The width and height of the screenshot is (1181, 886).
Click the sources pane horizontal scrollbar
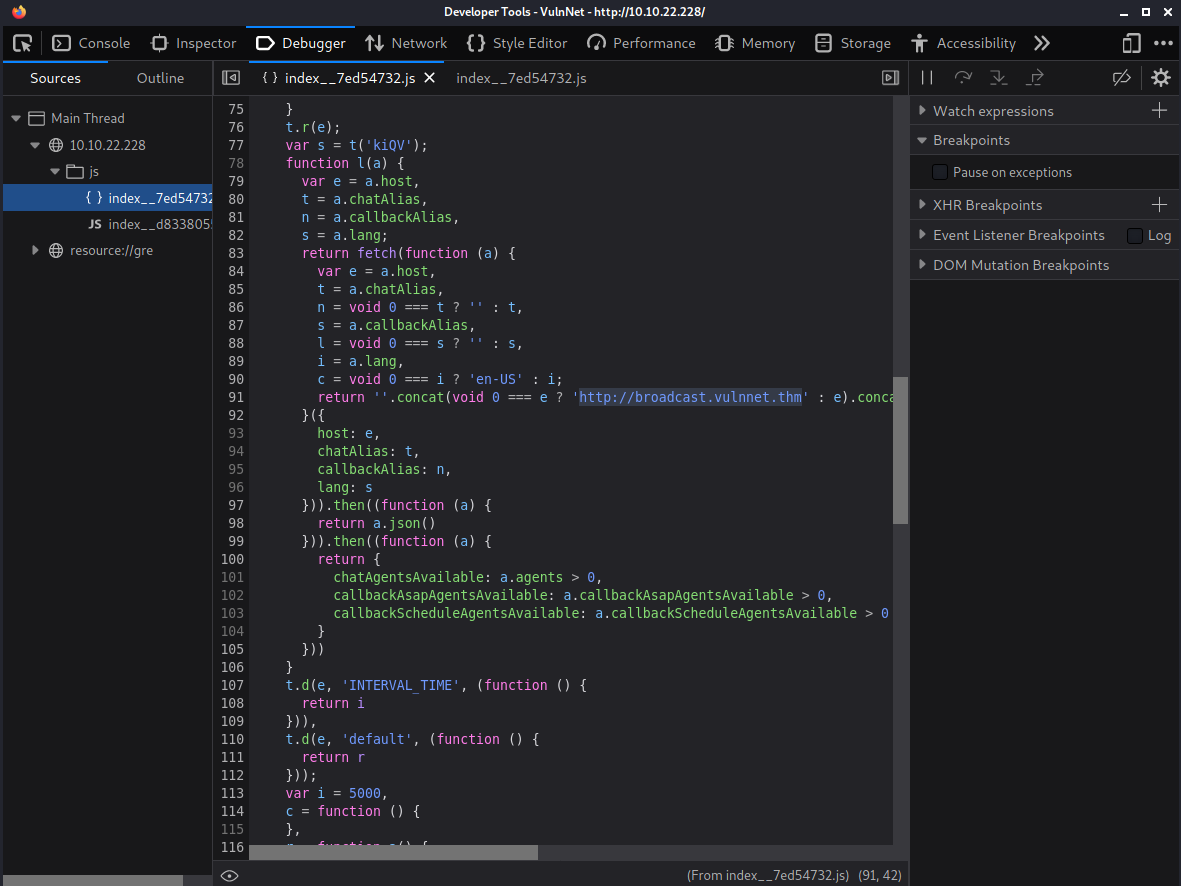[x=93, y=880]
